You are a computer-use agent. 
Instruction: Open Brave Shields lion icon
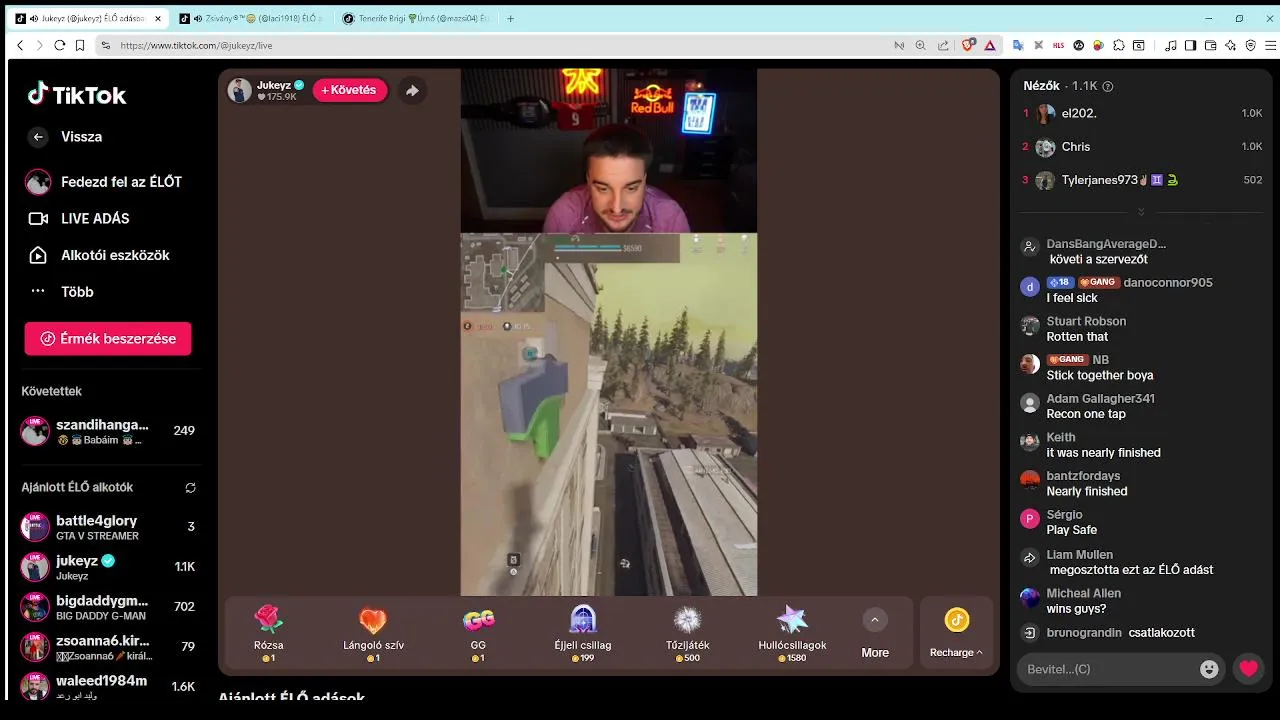point(968,45)
